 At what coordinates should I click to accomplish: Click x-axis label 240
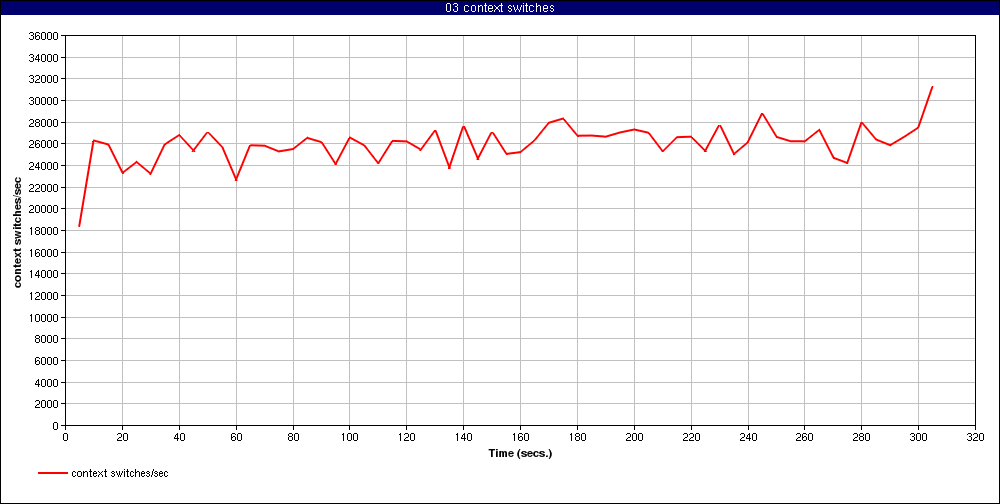click(x=747, y=438)
